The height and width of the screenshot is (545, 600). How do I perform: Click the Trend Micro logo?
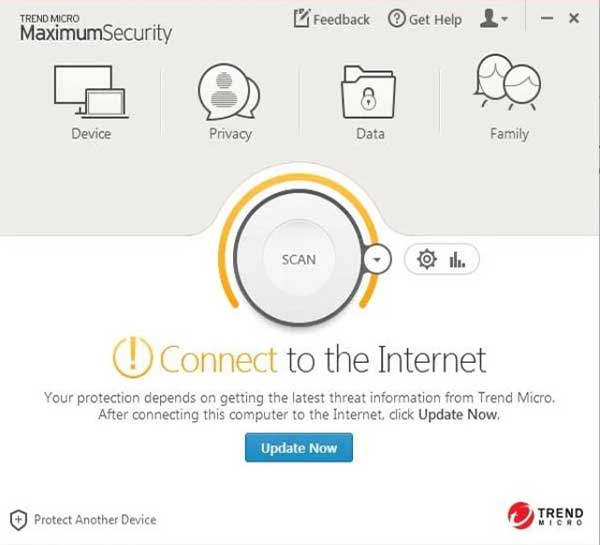[546, 516]
